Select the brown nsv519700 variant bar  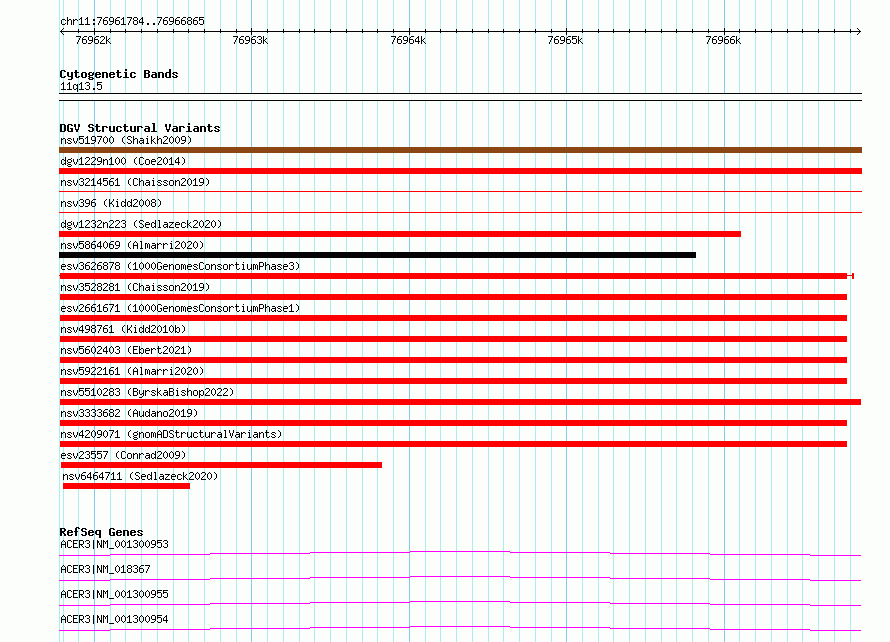pyautogui.click(x=460, y=150)
